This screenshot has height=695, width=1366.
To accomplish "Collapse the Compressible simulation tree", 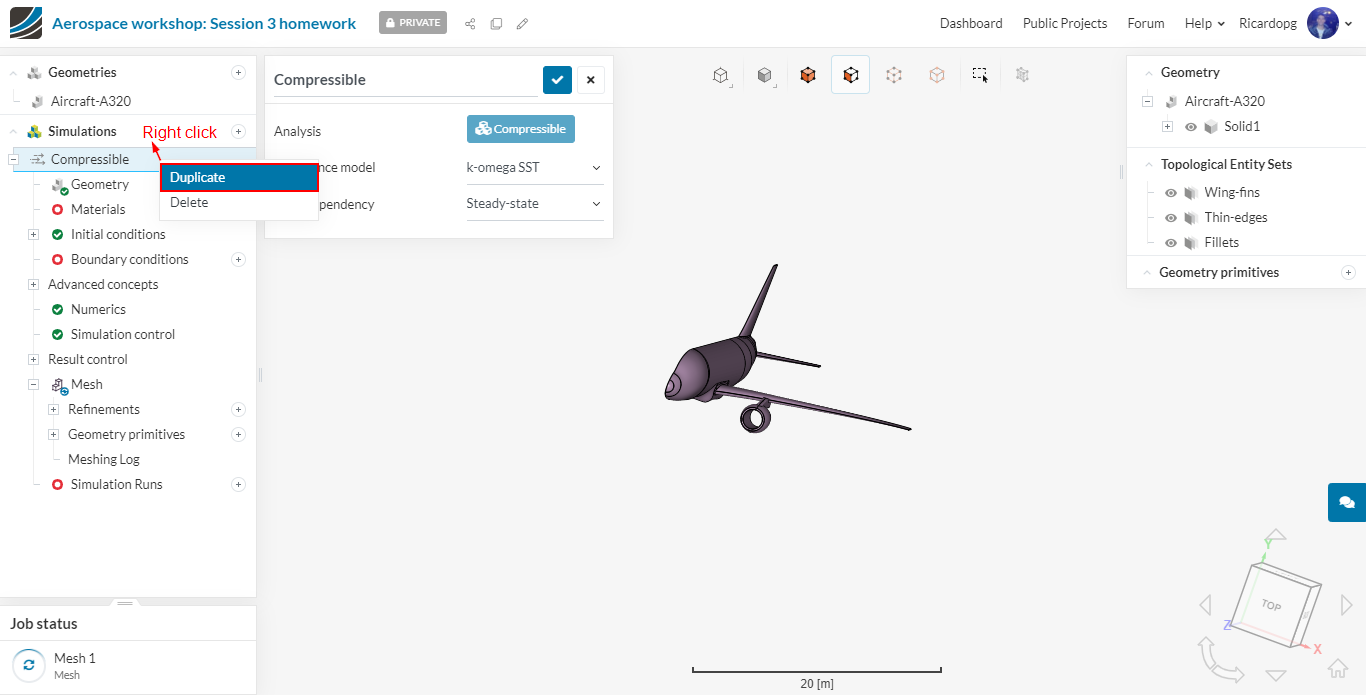I will [14, 159].
